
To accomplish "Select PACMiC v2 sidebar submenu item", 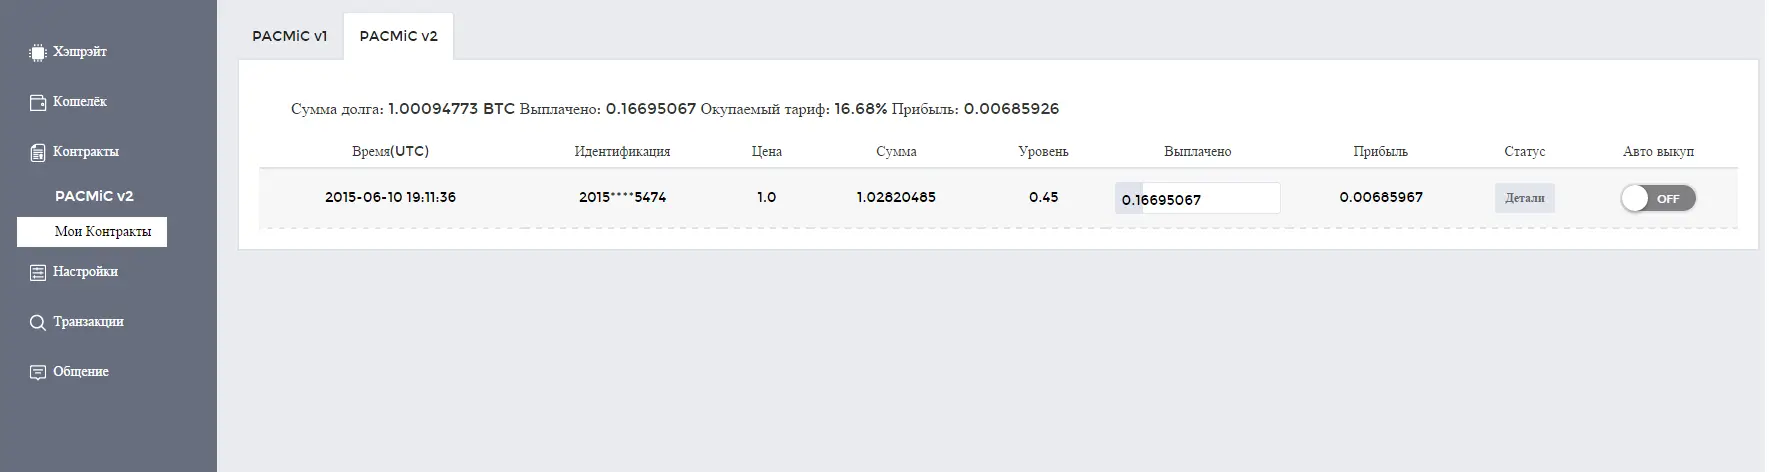I will click(x=94, y=196).
